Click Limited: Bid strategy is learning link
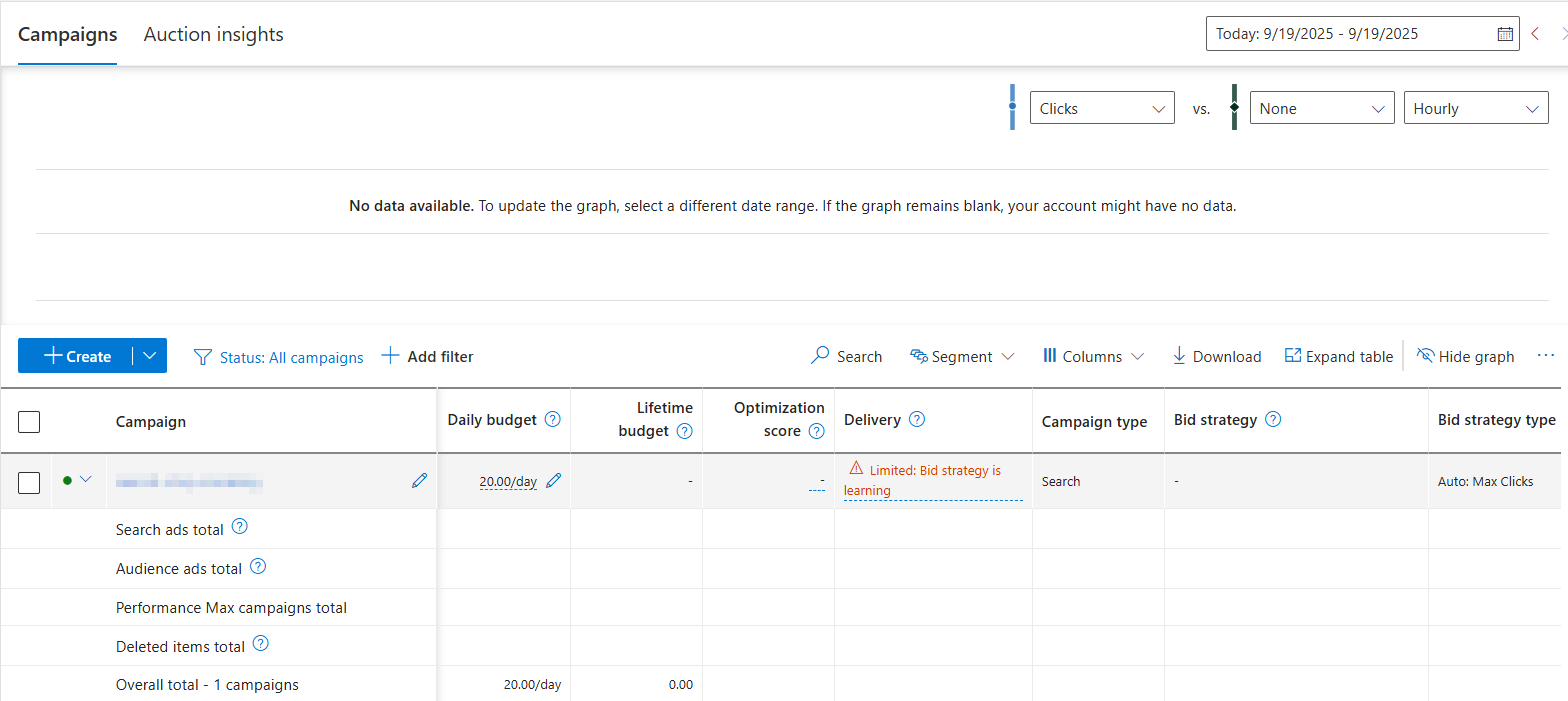This screenshot has width=1568, height=701. click(932, 480)
